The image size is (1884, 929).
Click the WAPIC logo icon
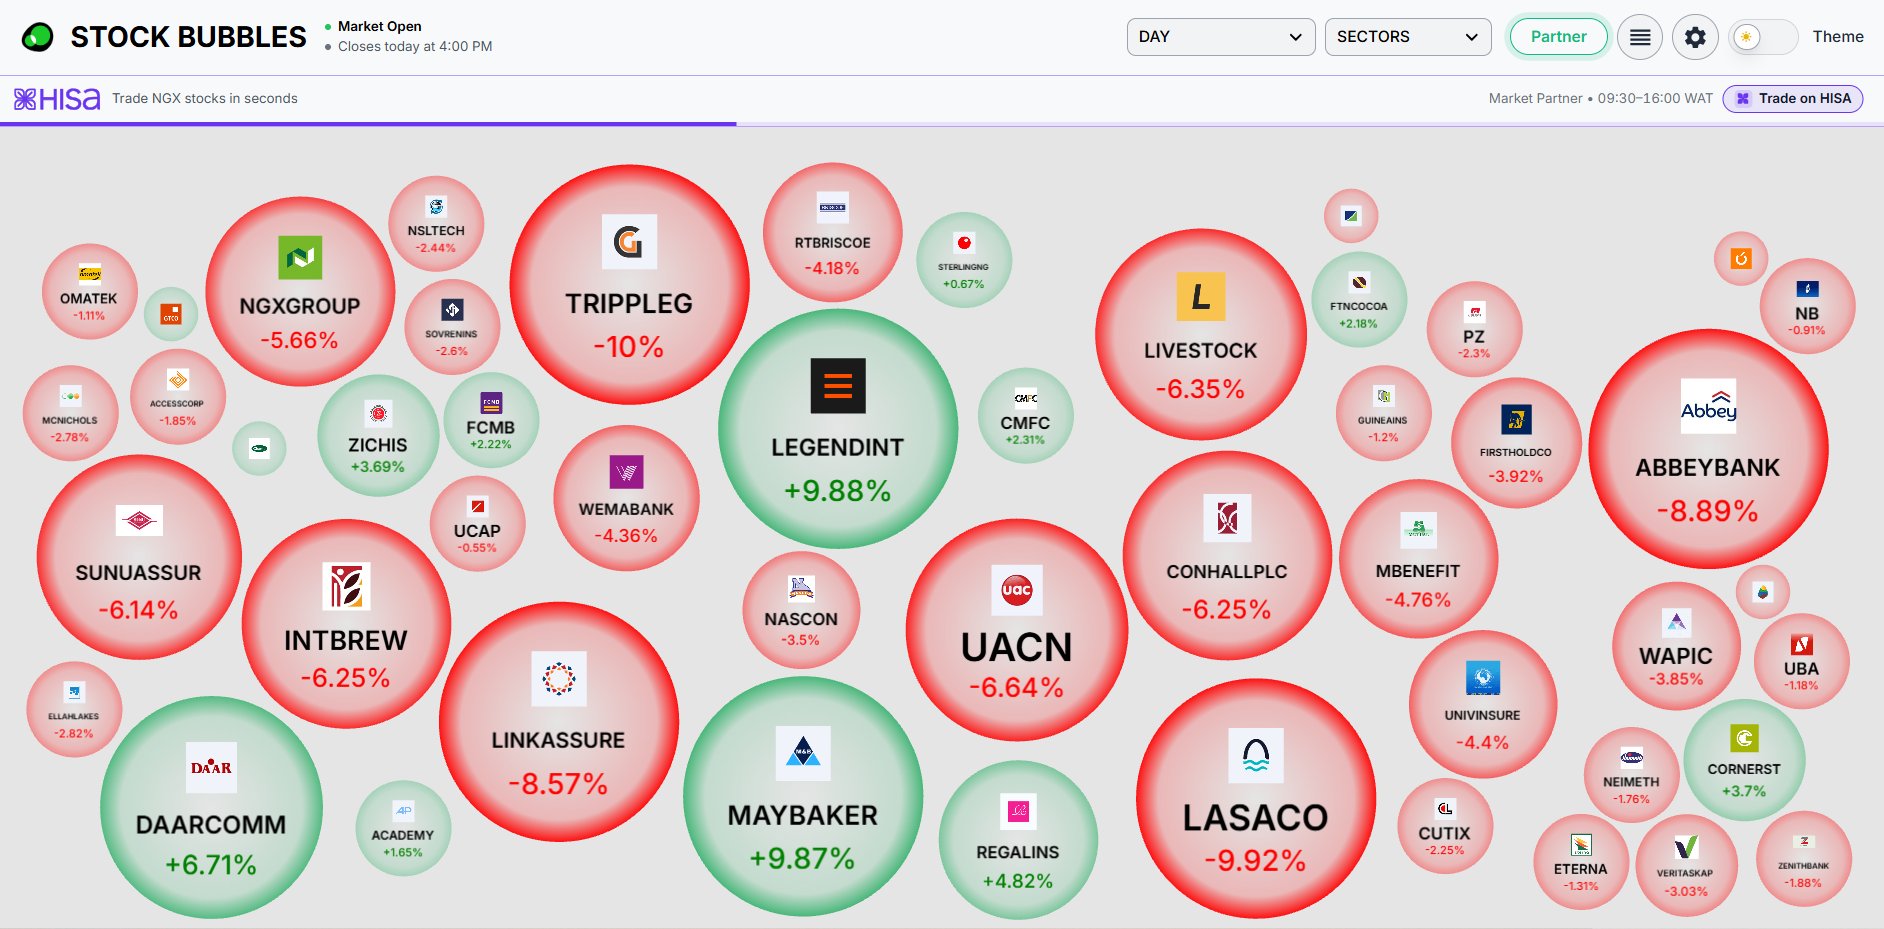(x=1677, y=623)
